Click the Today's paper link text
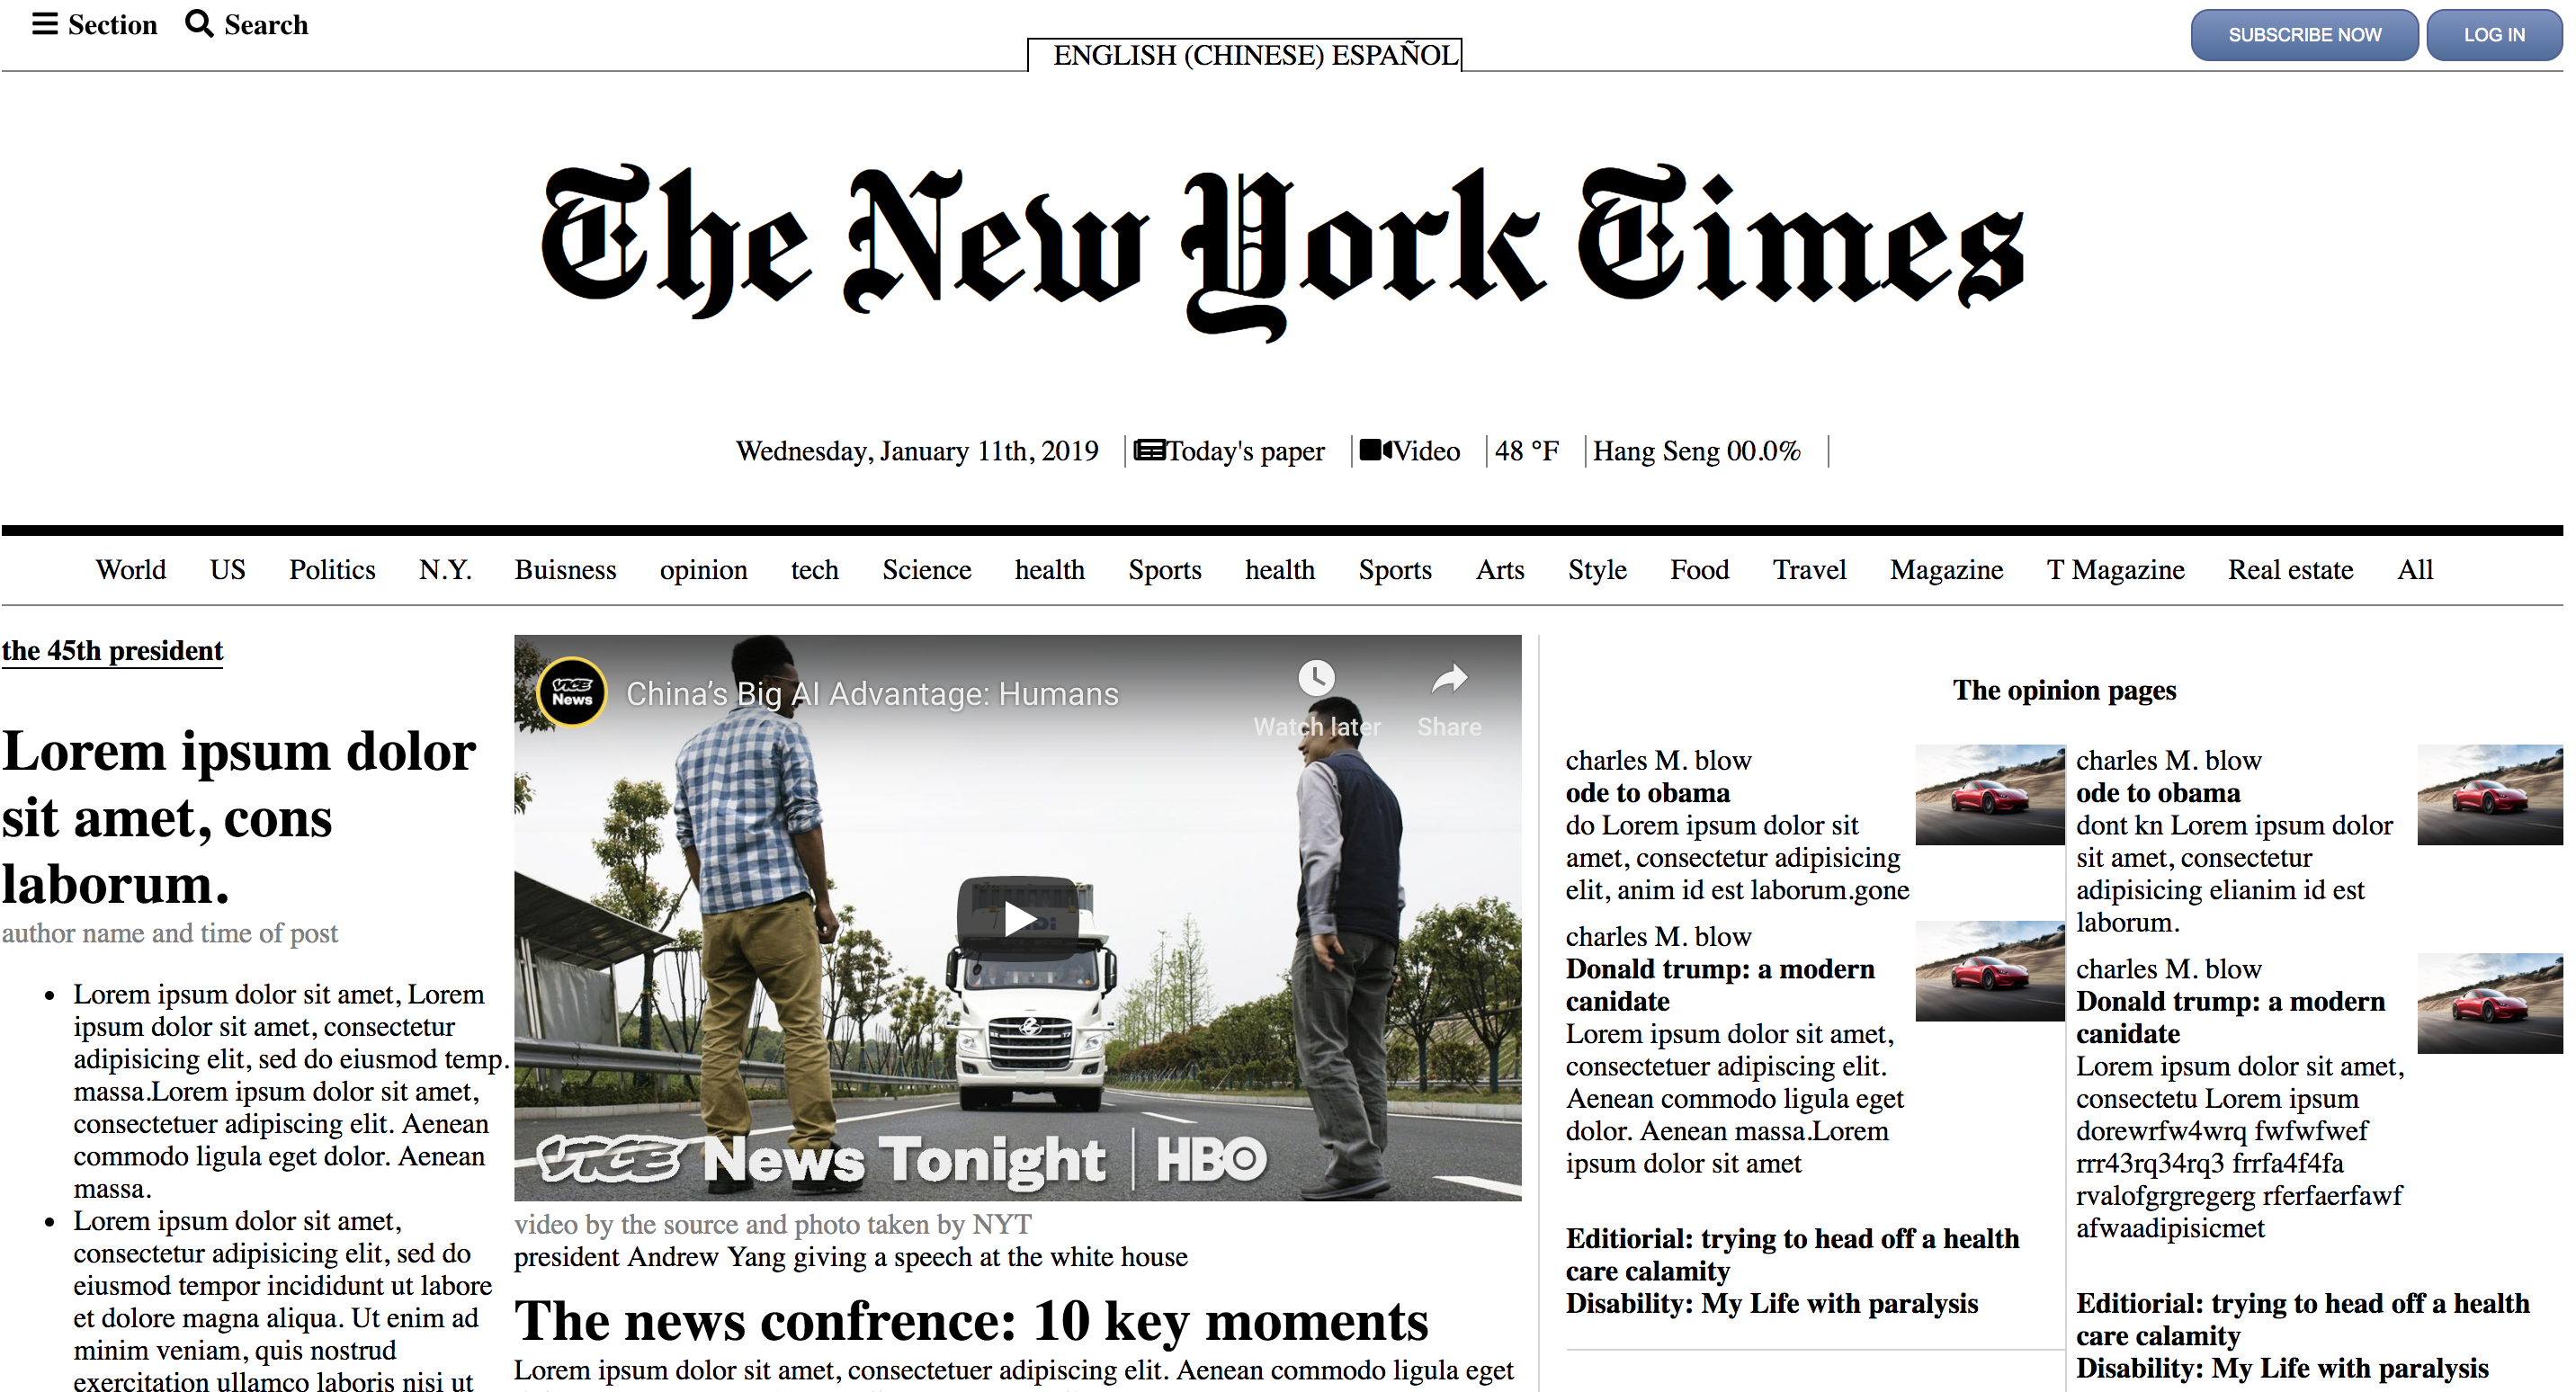 [1245, 451]
